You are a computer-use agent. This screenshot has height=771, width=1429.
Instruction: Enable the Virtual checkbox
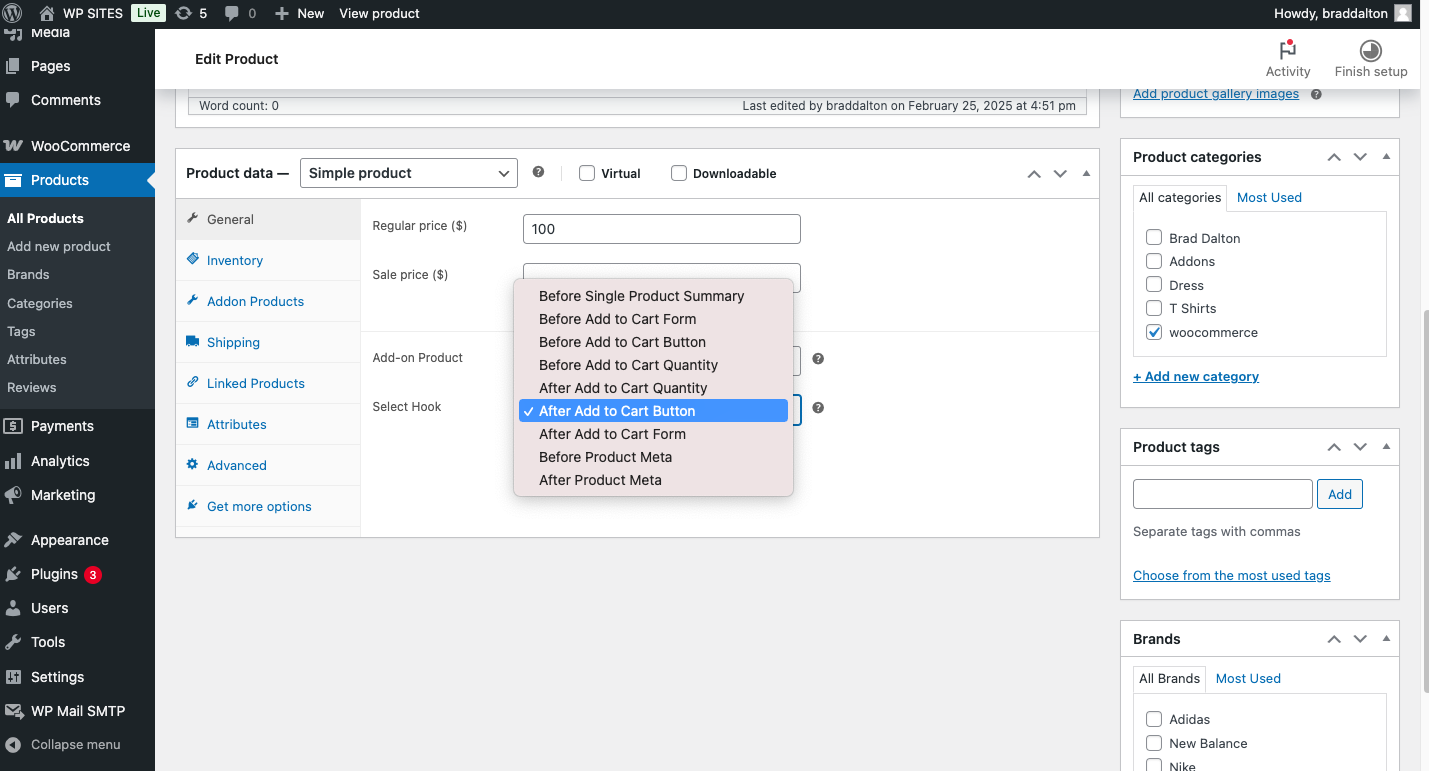(x=587, y=173)
